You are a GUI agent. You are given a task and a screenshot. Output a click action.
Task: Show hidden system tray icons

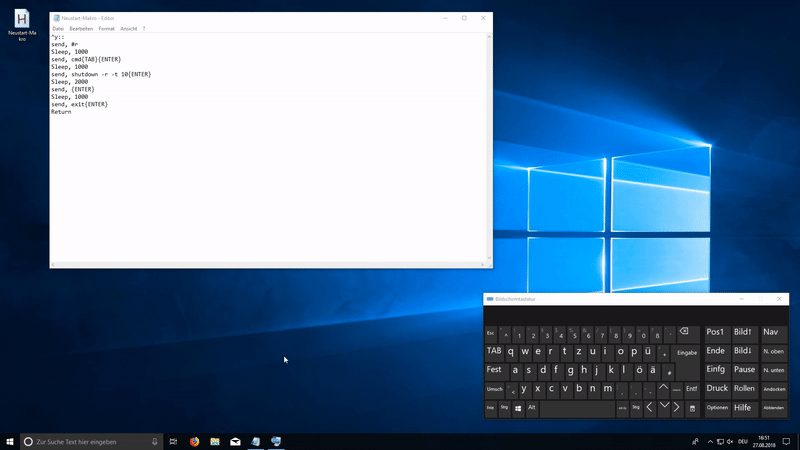click(x=710, y=442)
